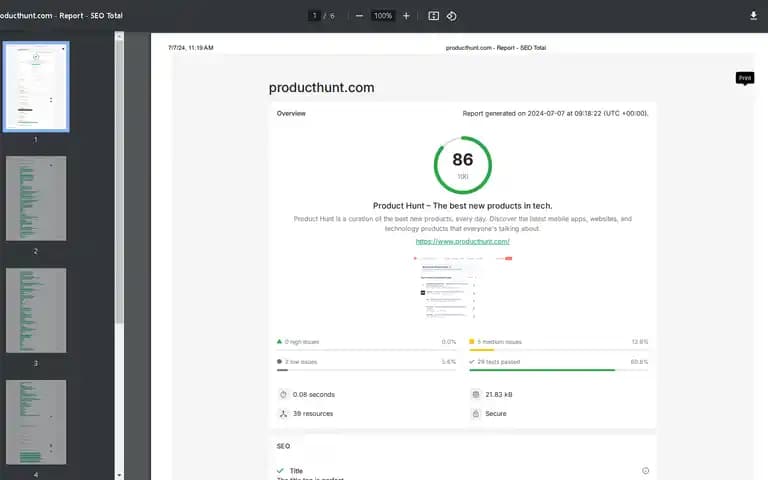Open the https://www.producthunt.com/ link
The width and height of the screenshot is (768, 480).
(462, 241)
